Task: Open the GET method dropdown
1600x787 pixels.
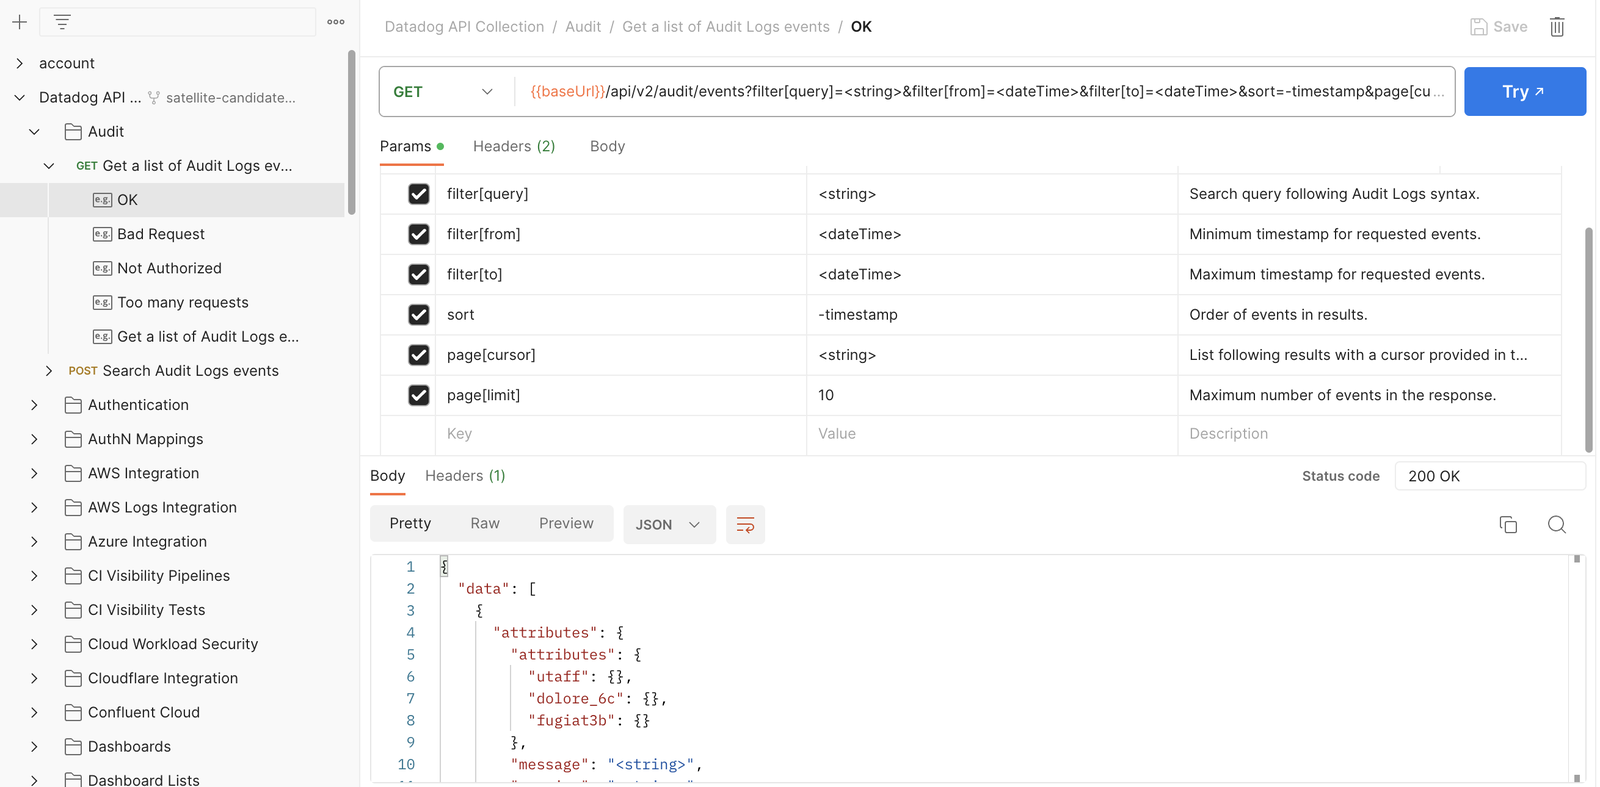Action: (446, 92)
